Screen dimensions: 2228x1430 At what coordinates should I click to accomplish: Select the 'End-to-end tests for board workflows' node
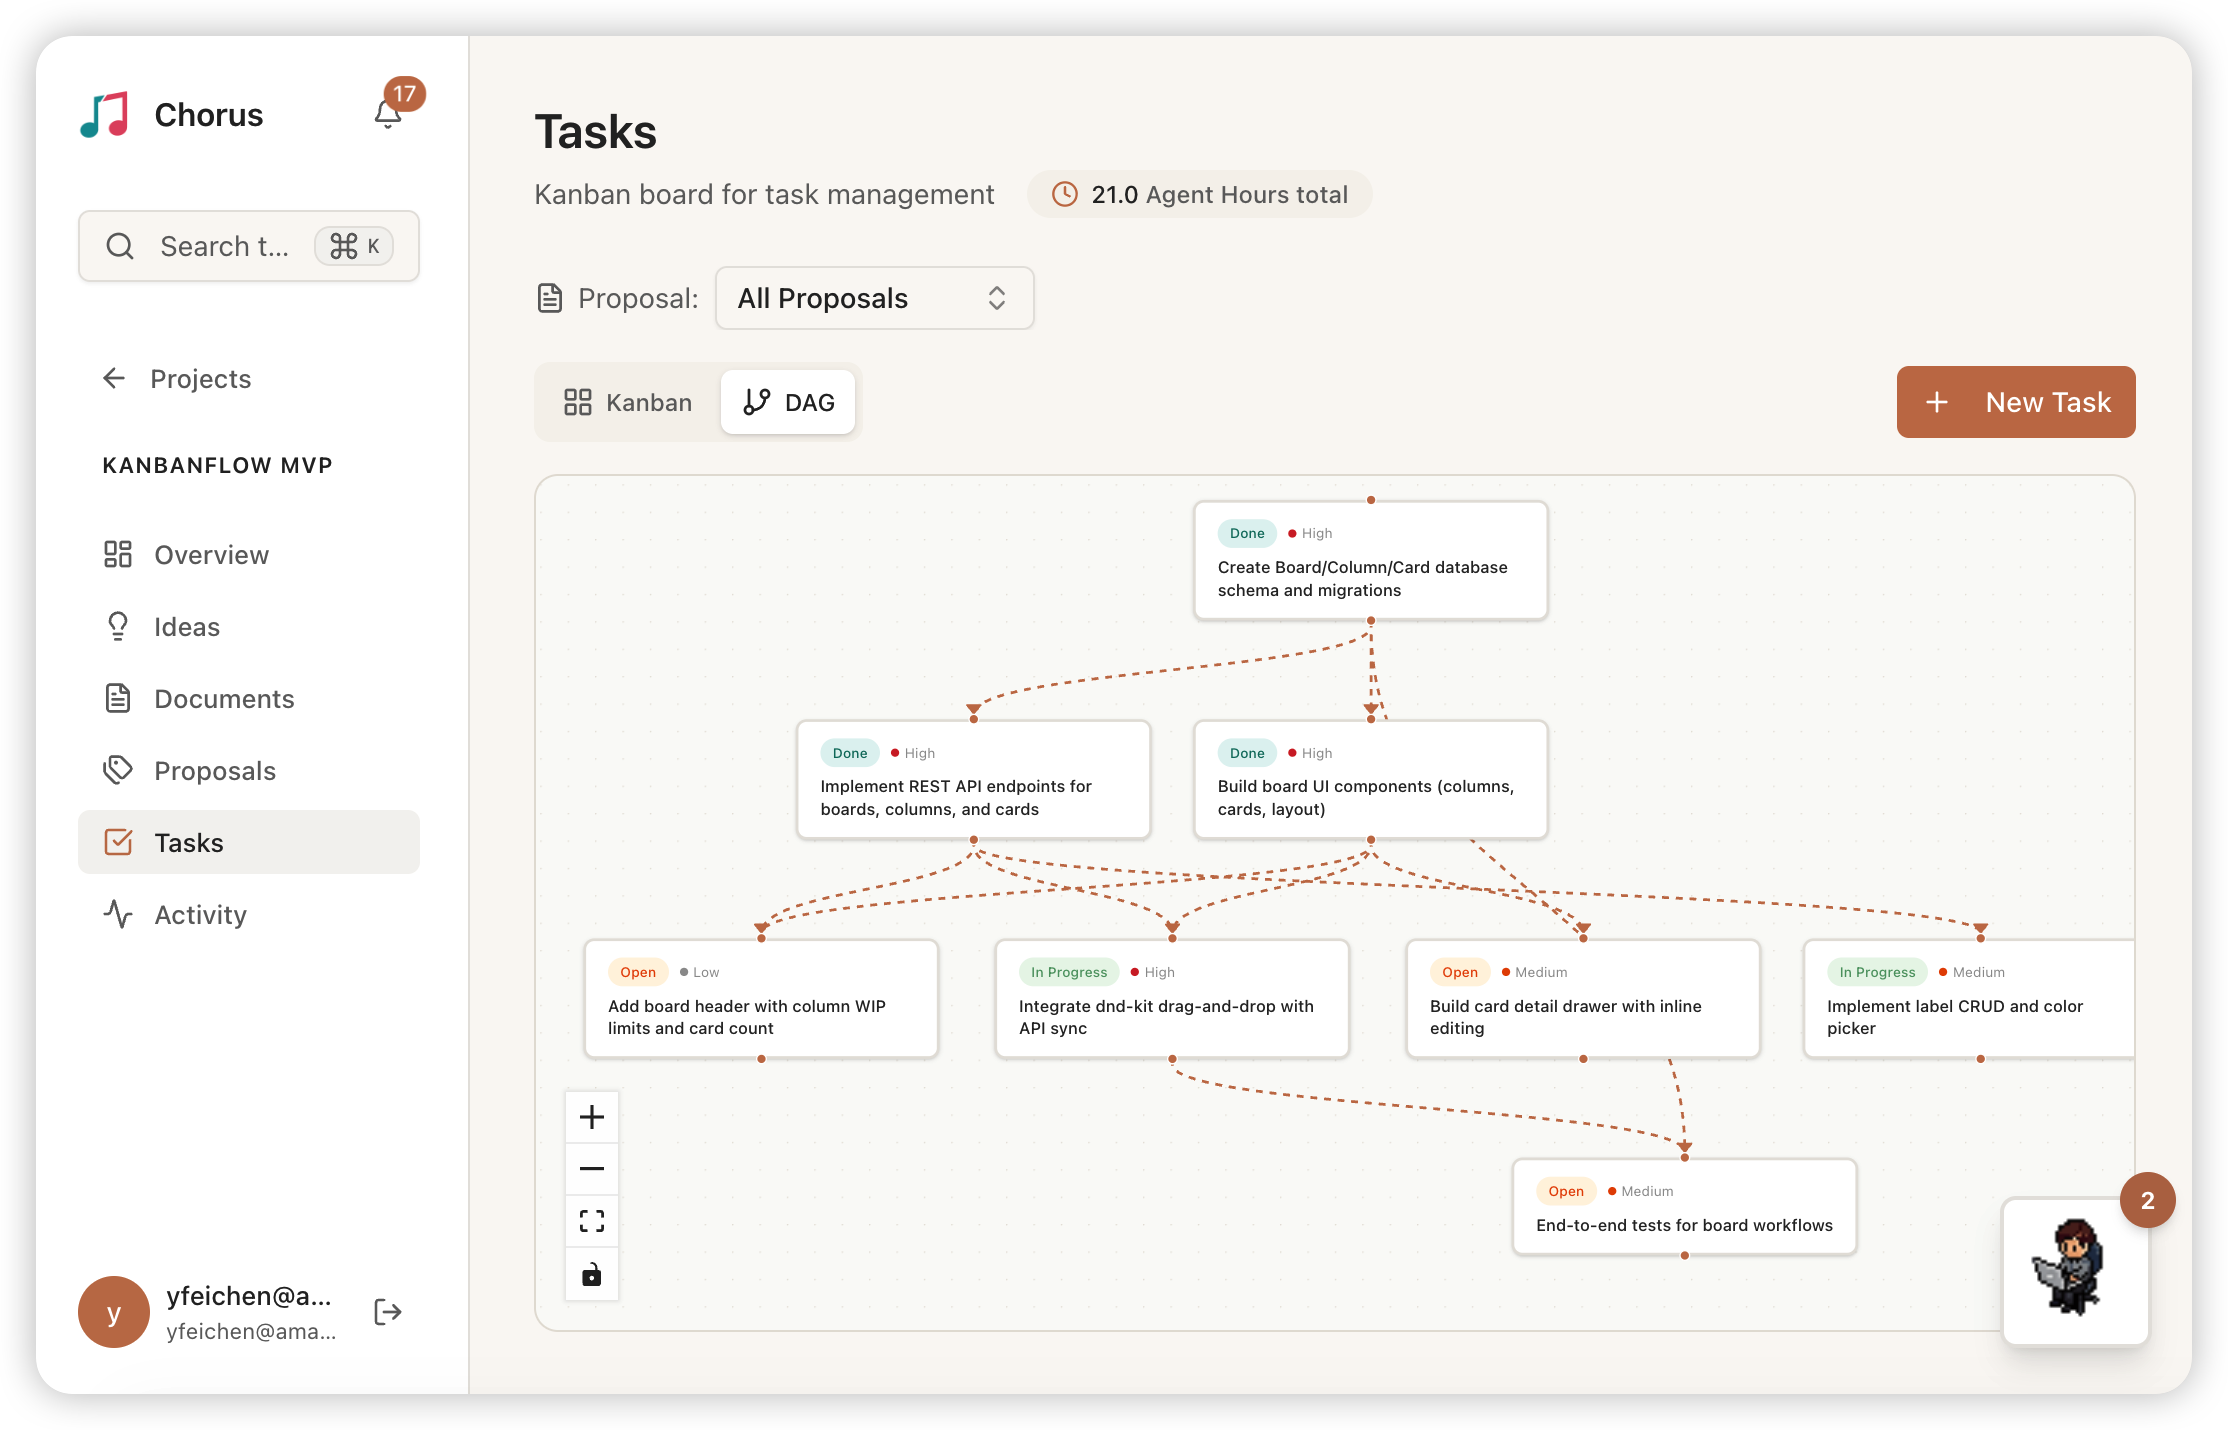[1684, 1207]
